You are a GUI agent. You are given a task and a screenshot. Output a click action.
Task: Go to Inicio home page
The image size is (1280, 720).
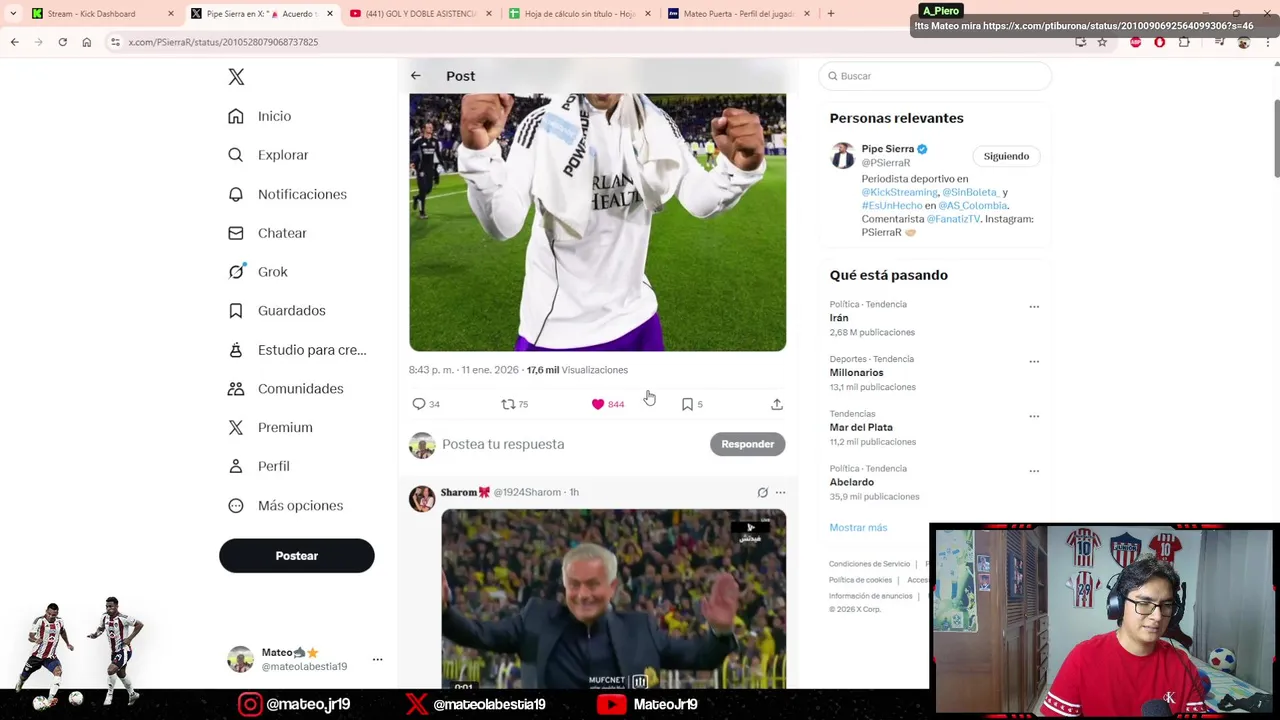click(260, 116)
